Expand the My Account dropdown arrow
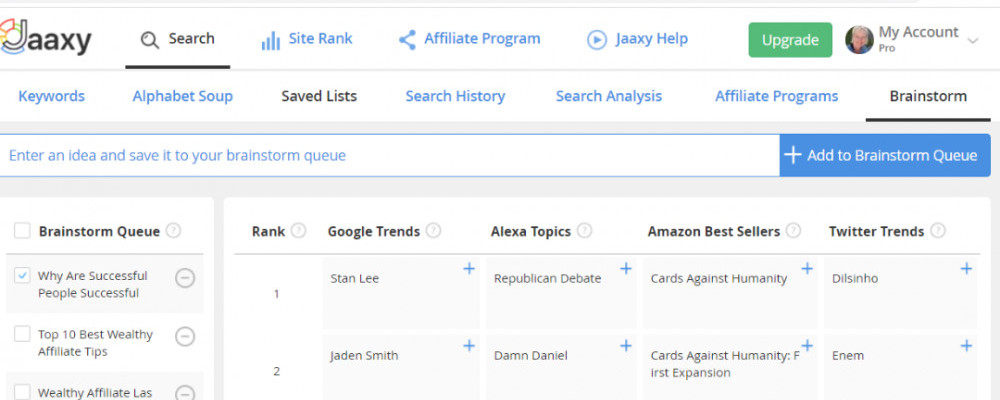This screenshot has width=1000, height=400. pos(973,41)
